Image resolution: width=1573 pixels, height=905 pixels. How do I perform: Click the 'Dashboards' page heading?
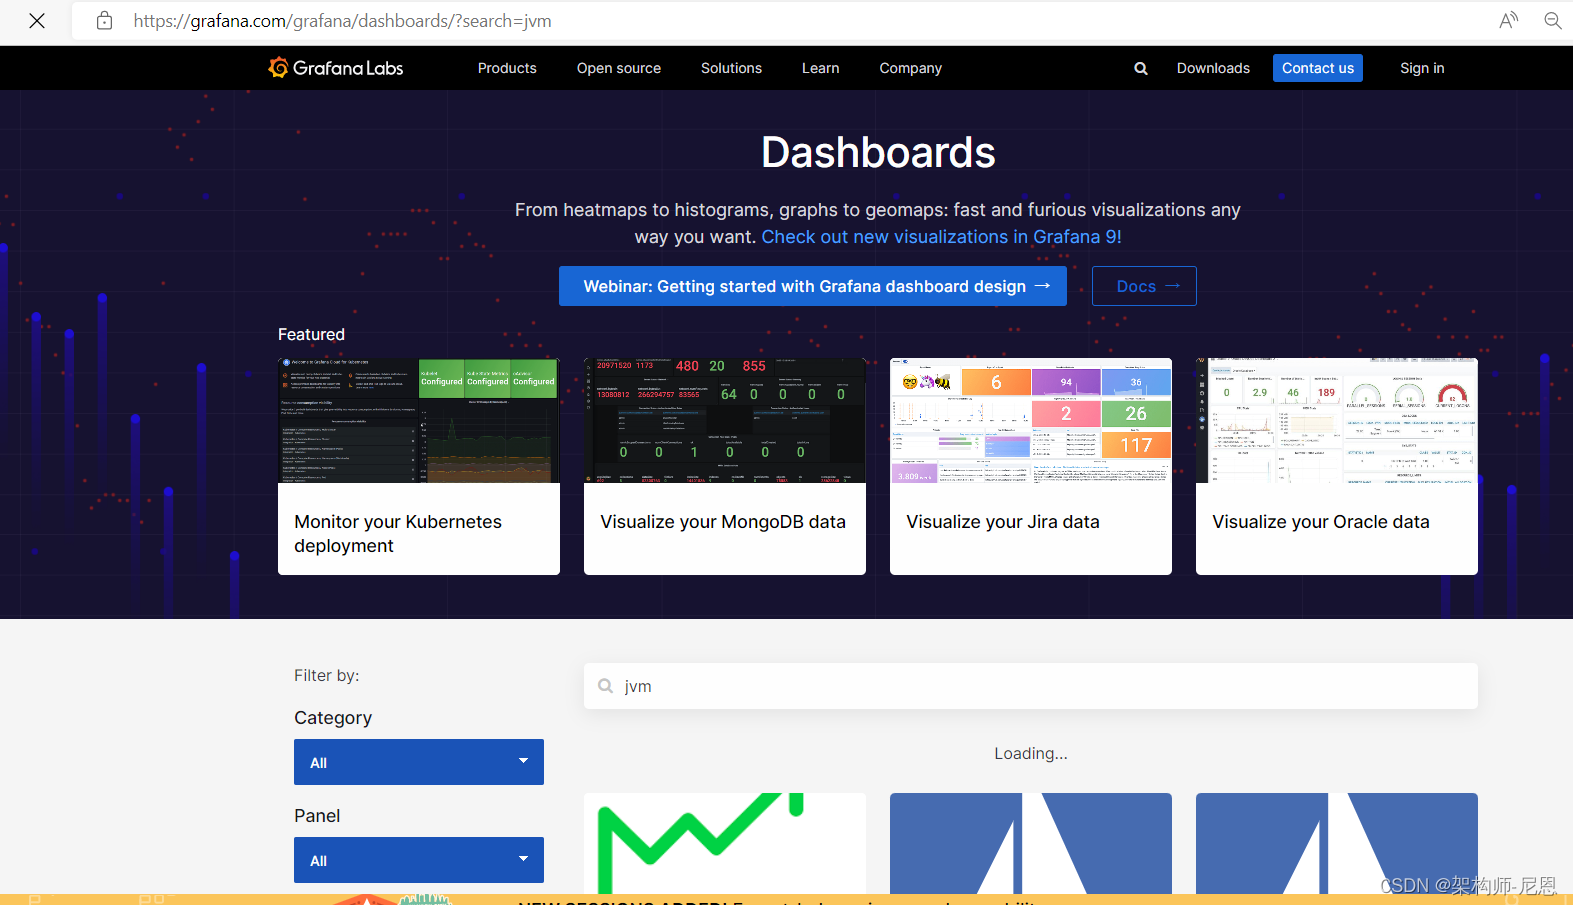pyautogui.click(x=878, y=152)
